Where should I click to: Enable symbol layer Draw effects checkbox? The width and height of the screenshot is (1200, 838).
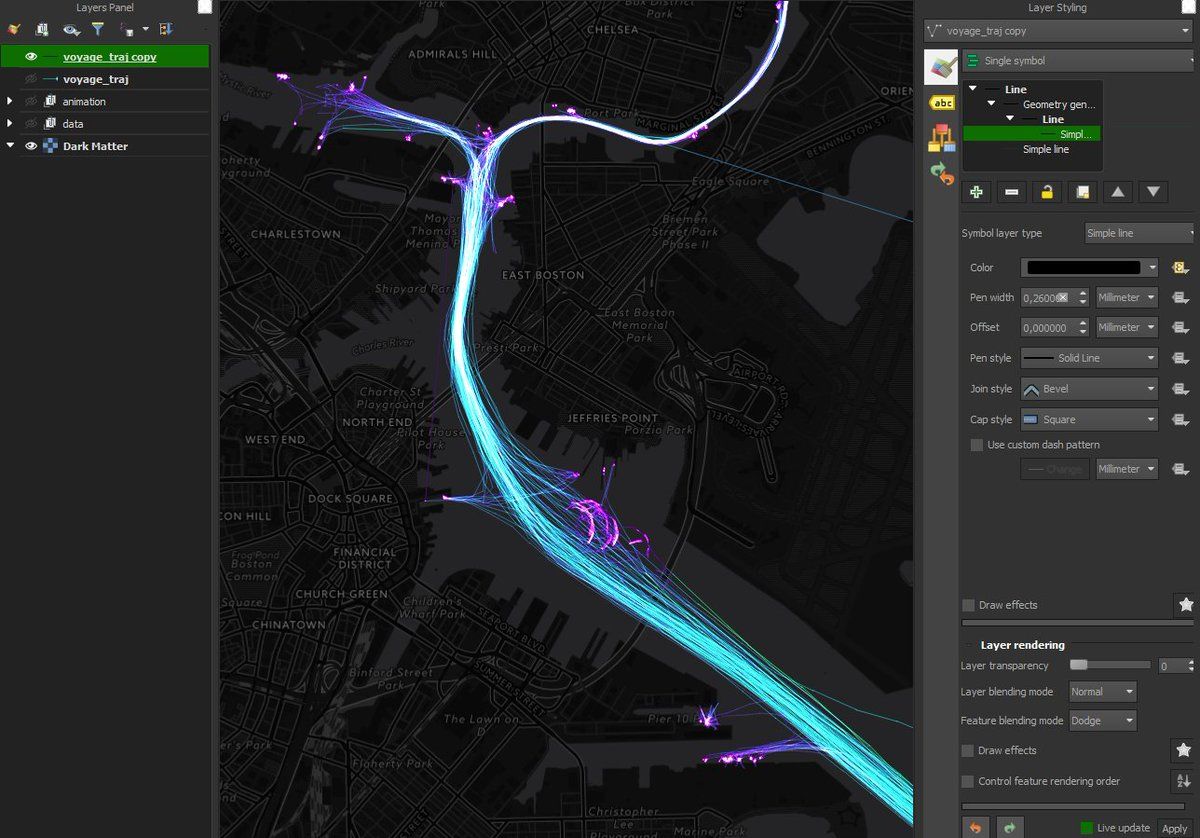968,605
